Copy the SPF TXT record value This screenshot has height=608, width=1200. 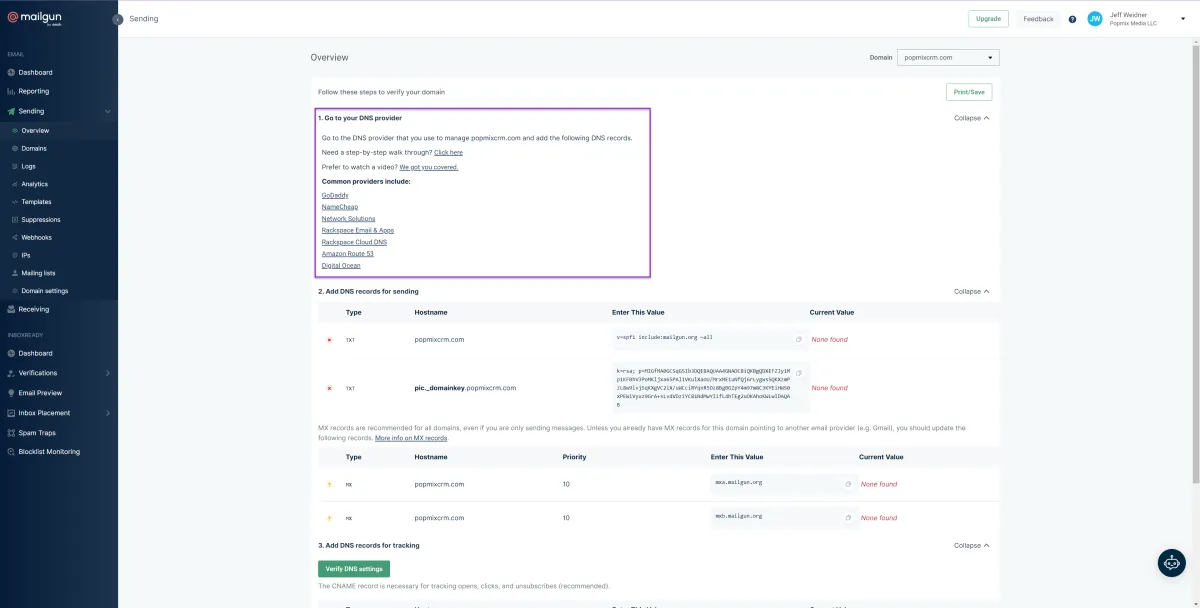(798, 339)
